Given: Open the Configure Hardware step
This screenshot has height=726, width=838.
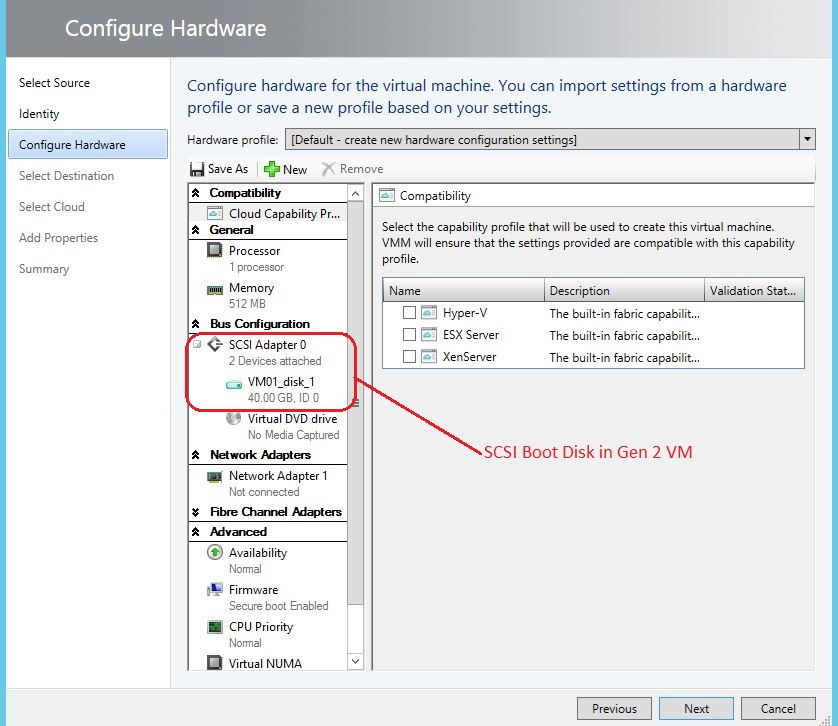Looking at the screenshot, I should pos(88,144).
